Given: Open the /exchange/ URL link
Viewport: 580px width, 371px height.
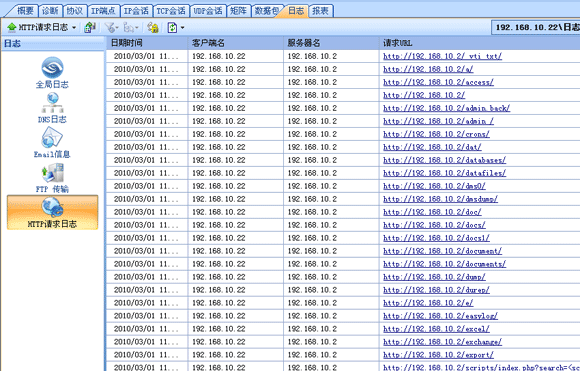Looking at the screenshot, I should pyautogui.click(x=442, y=342).
